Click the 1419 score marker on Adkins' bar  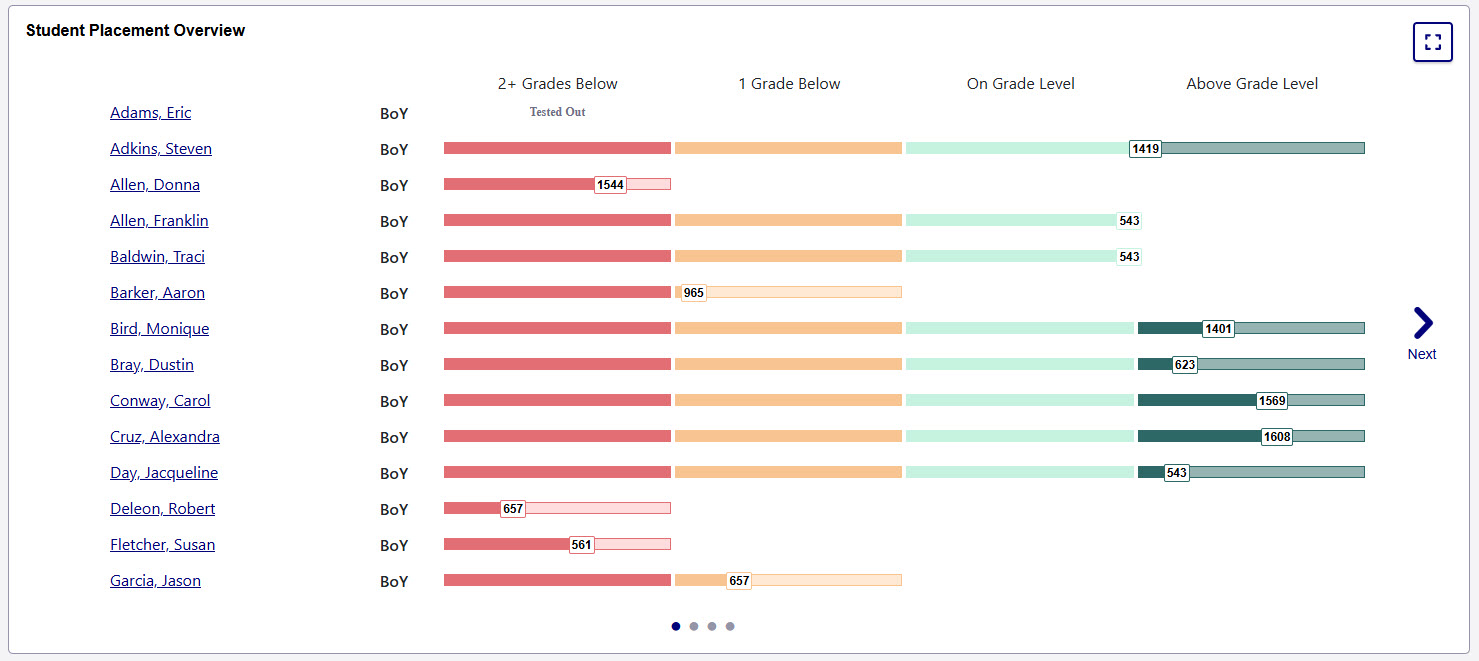[1144, 148]
